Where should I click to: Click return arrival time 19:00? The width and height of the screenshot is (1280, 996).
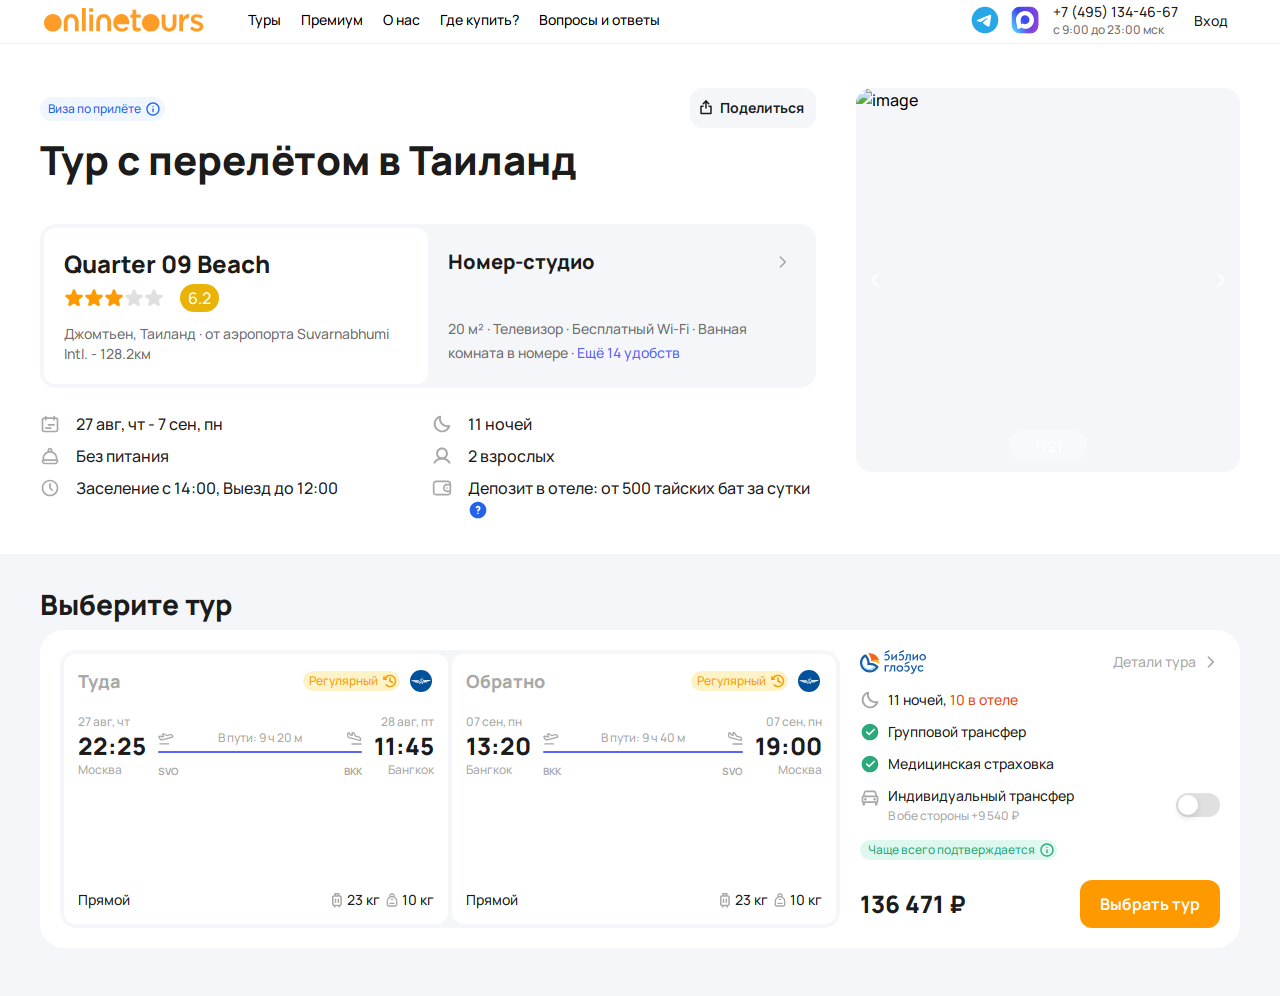point(788,747)
